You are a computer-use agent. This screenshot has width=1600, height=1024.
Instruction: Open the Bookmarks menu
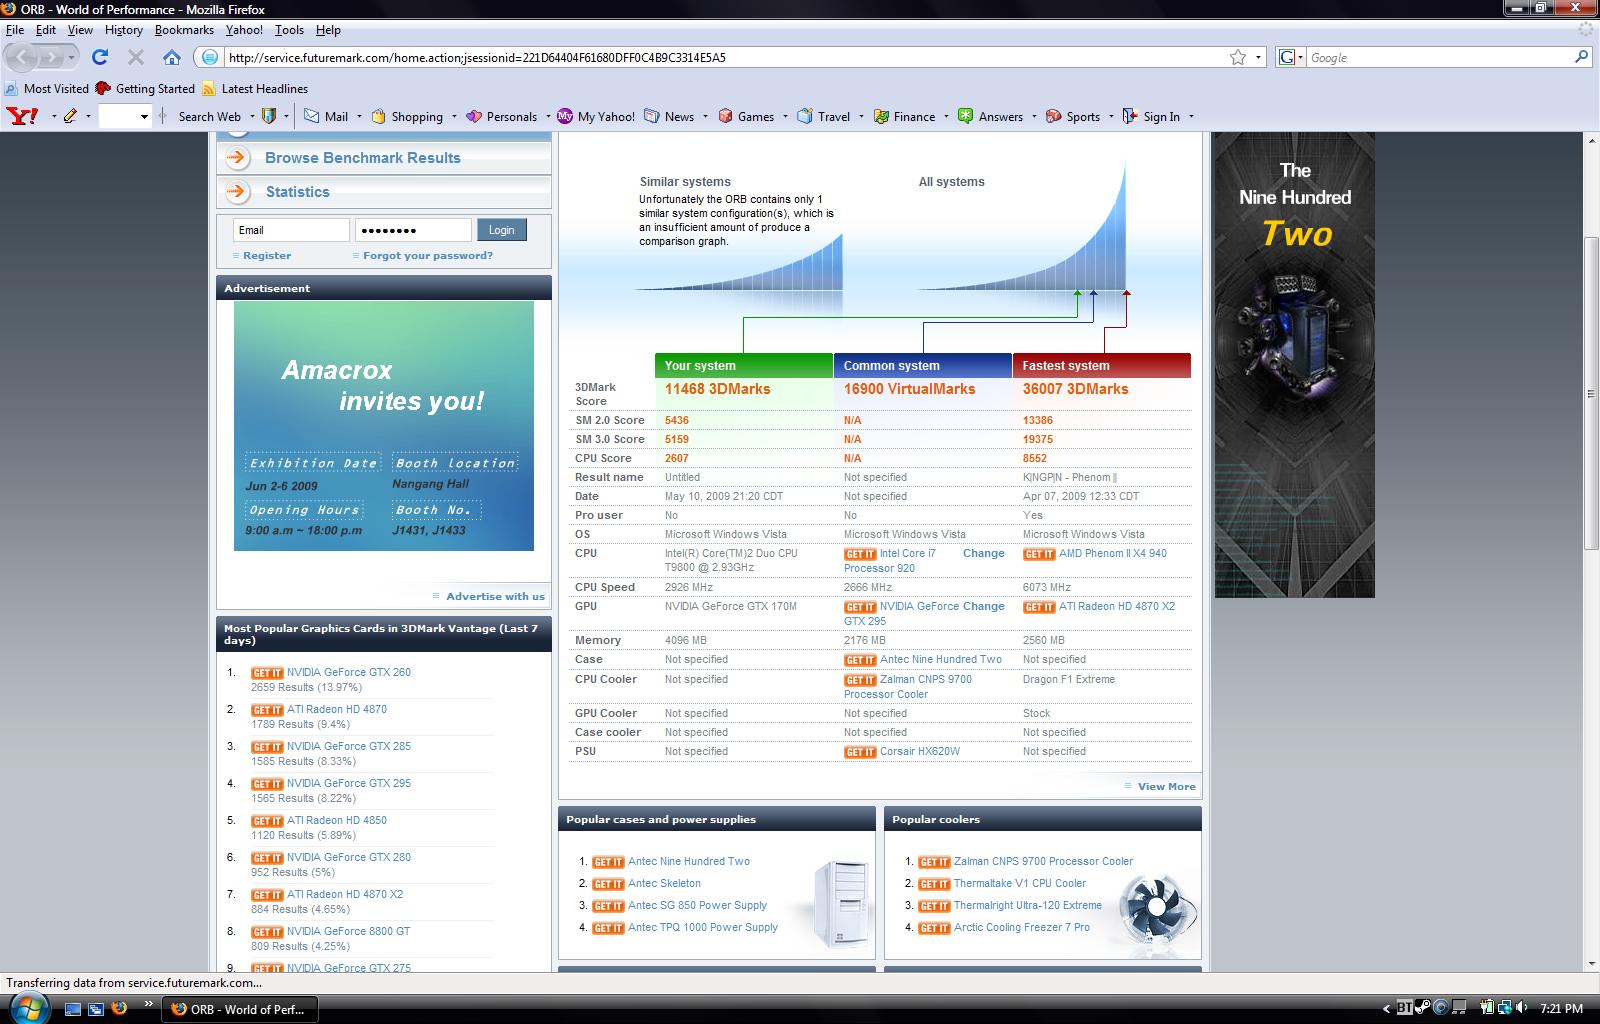[184, 30]
